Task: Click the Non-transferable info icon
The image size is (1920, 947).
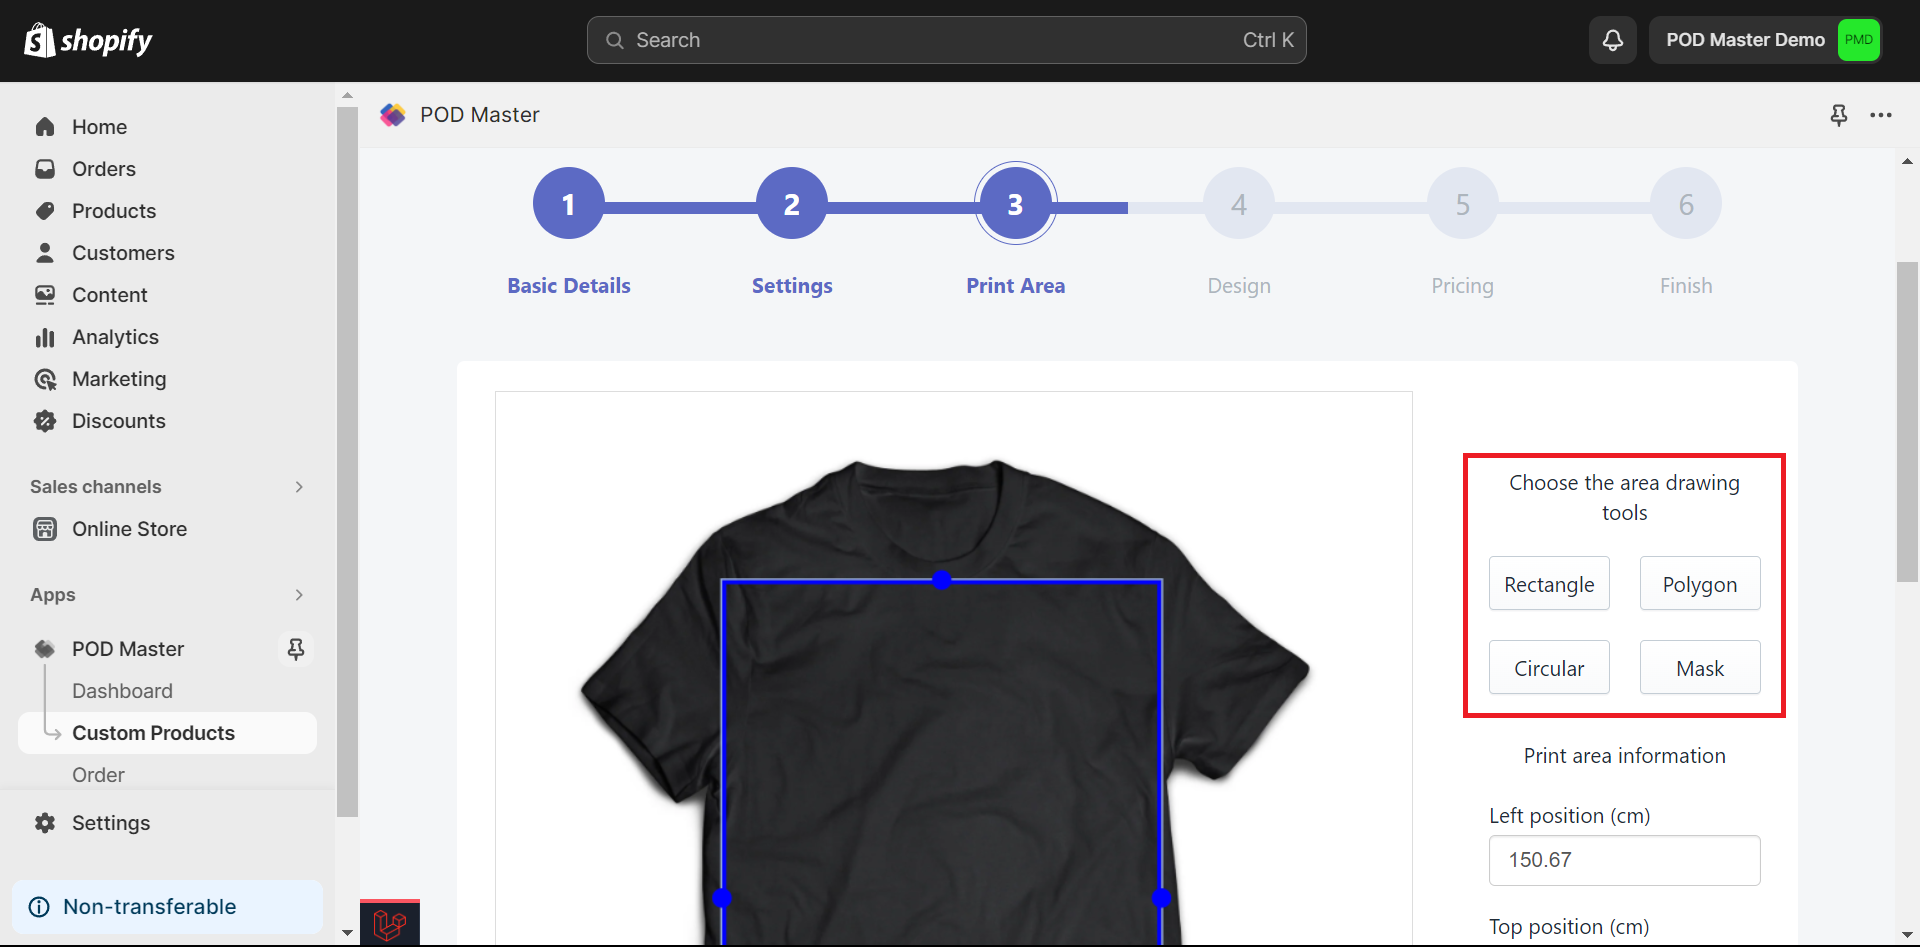Action: [39, 907]
